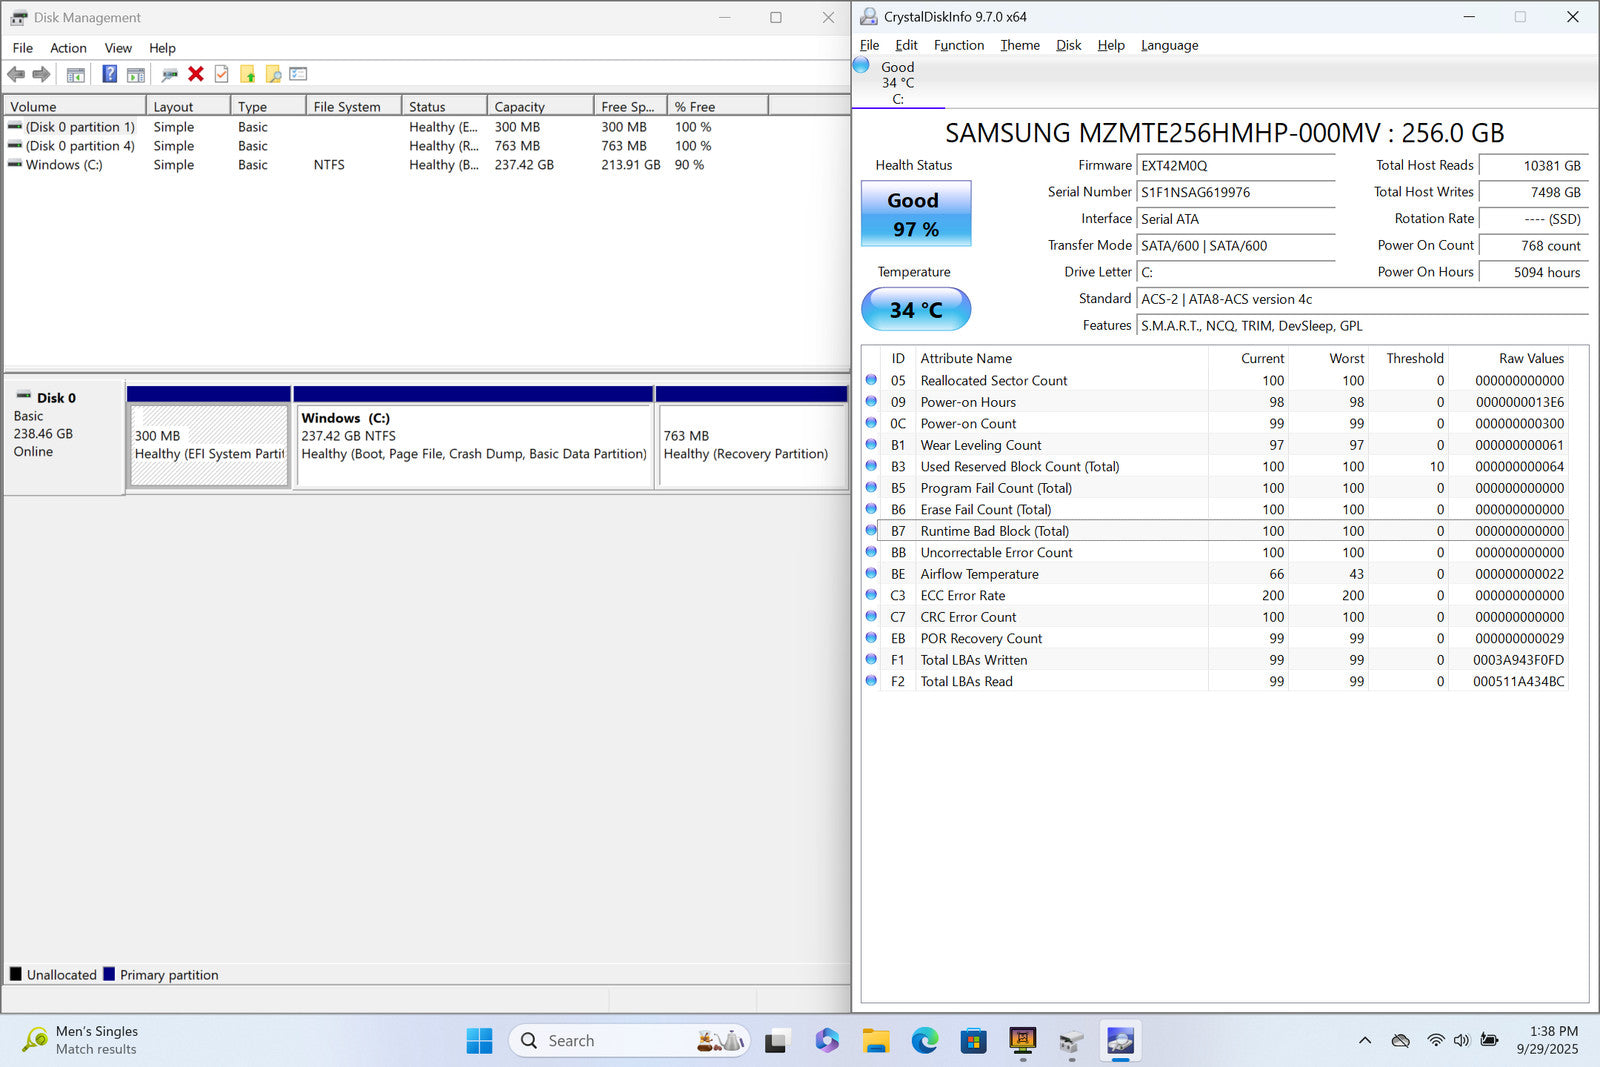Click the folder with green arrow icon

(x=247, y=74)
